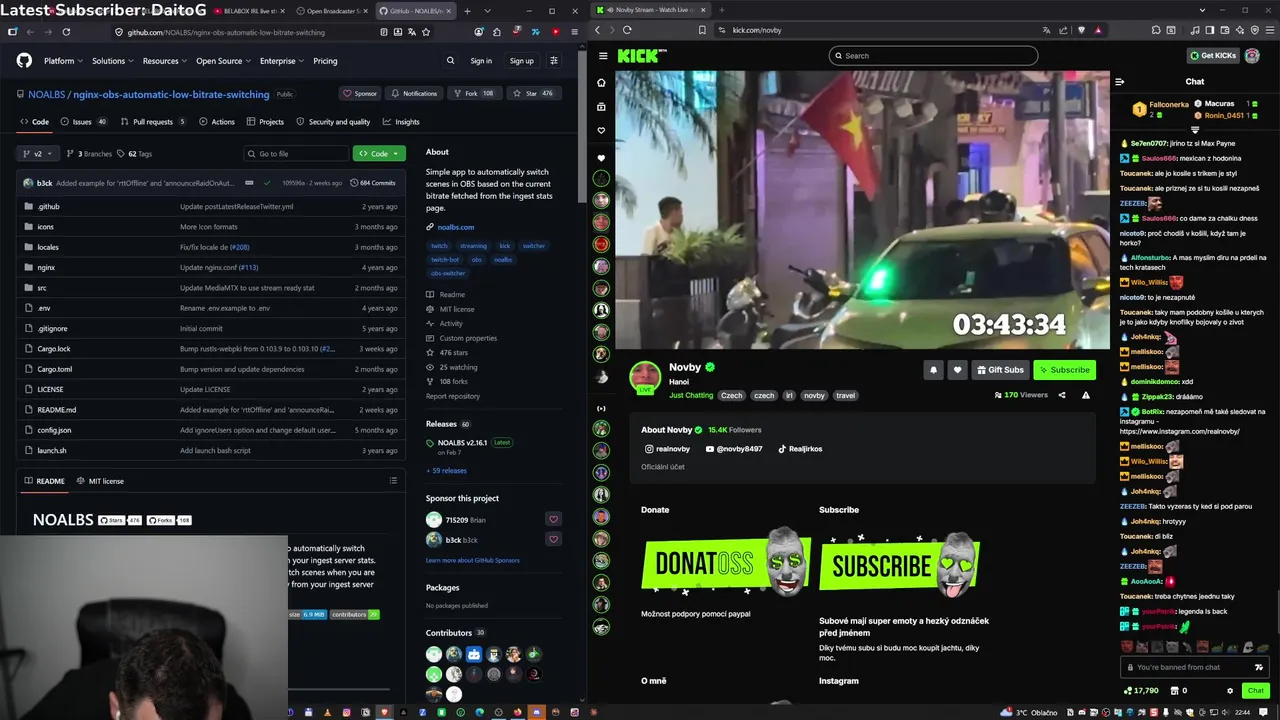Viewport: 1280px width, 720px height.
Task: Open noalbs.com website link
Action: click(x=455, y=227)
